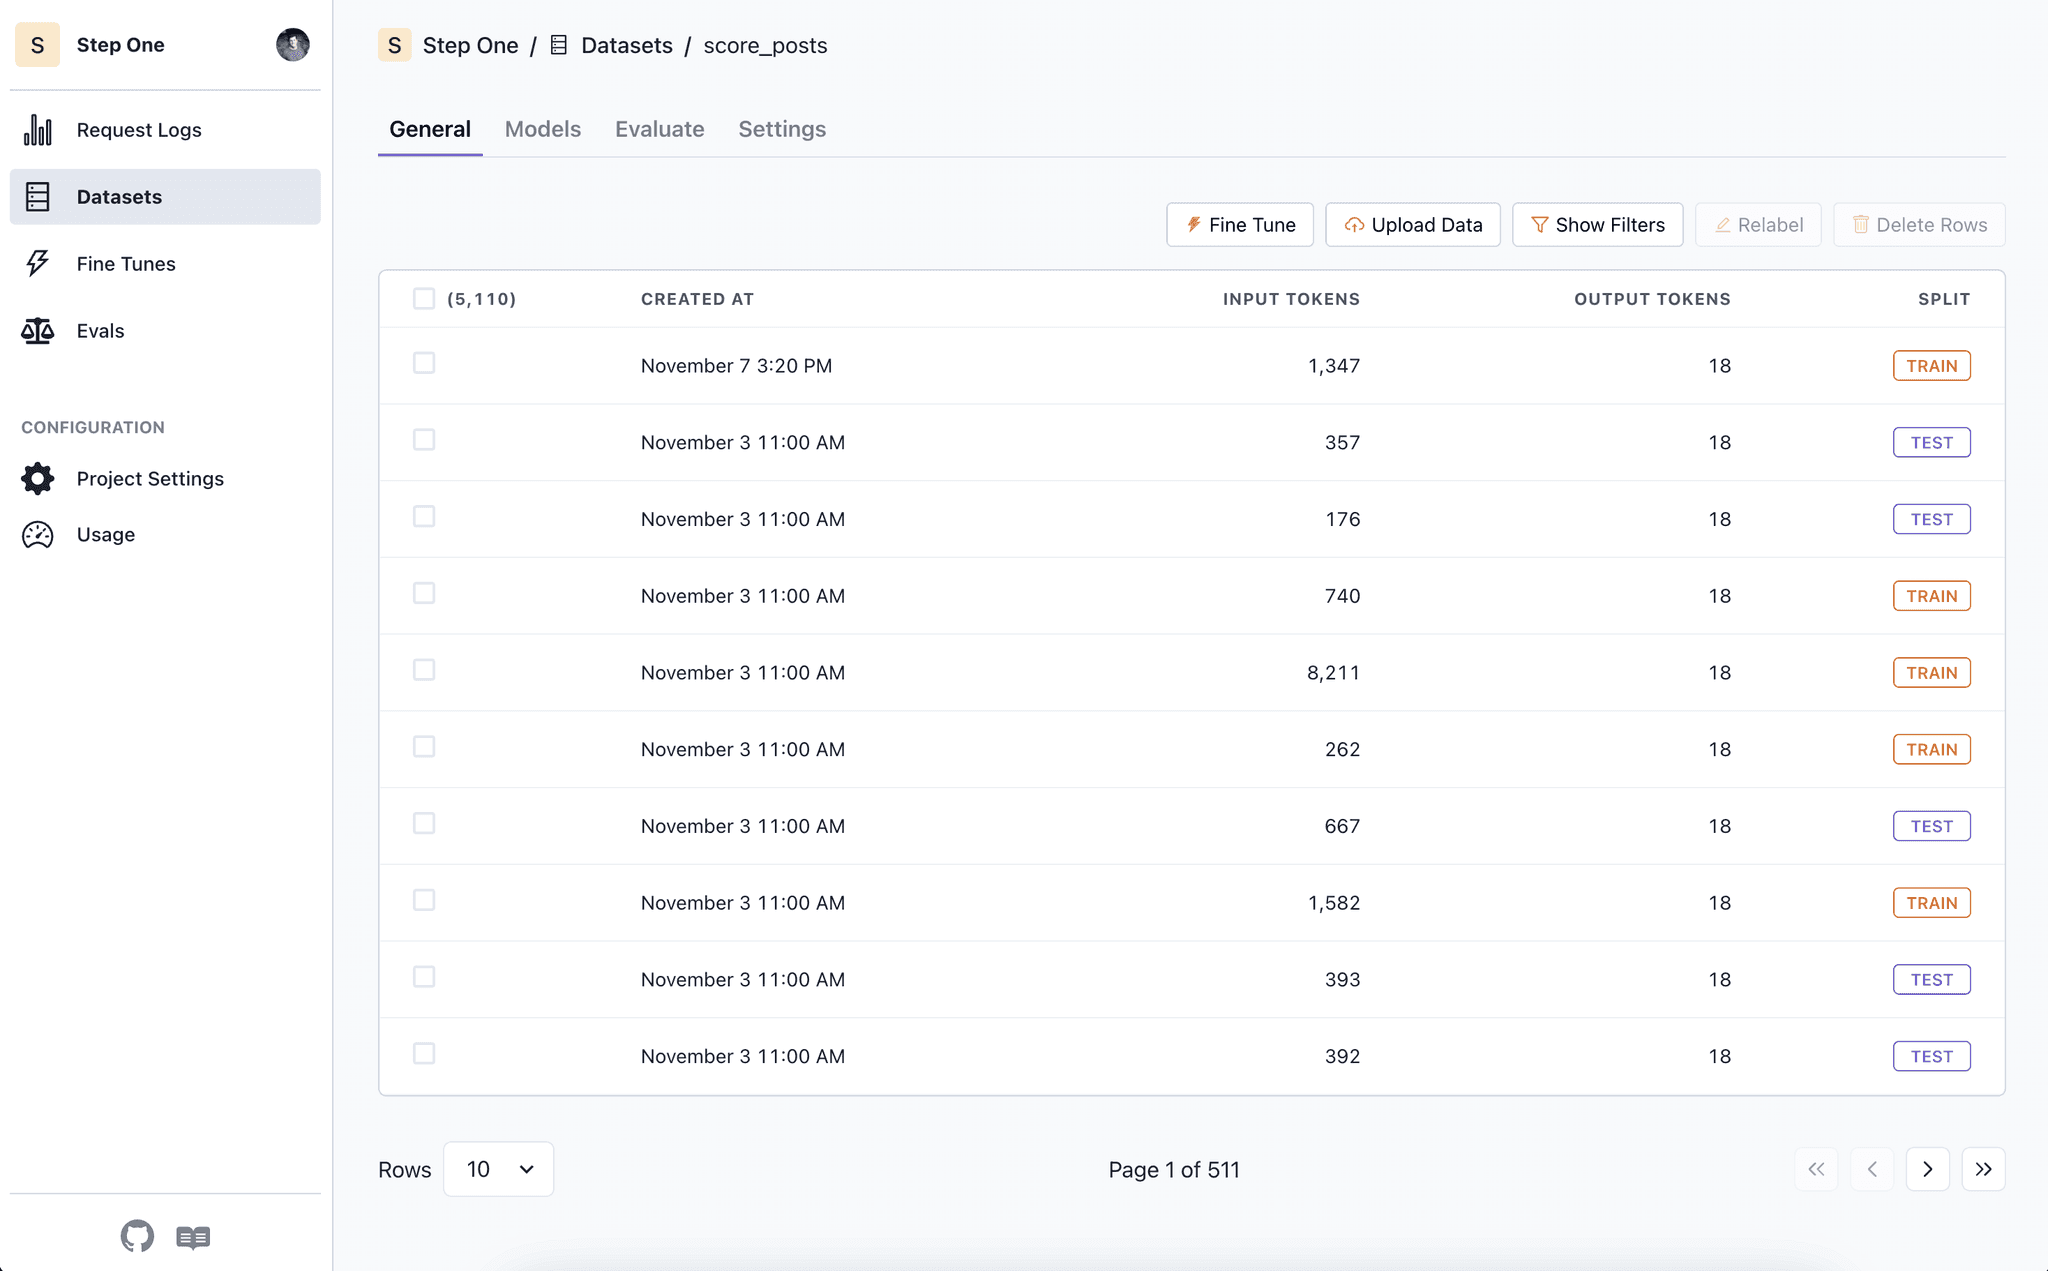Open Project Settings
2048x1271 pixels.
[150, 478]
